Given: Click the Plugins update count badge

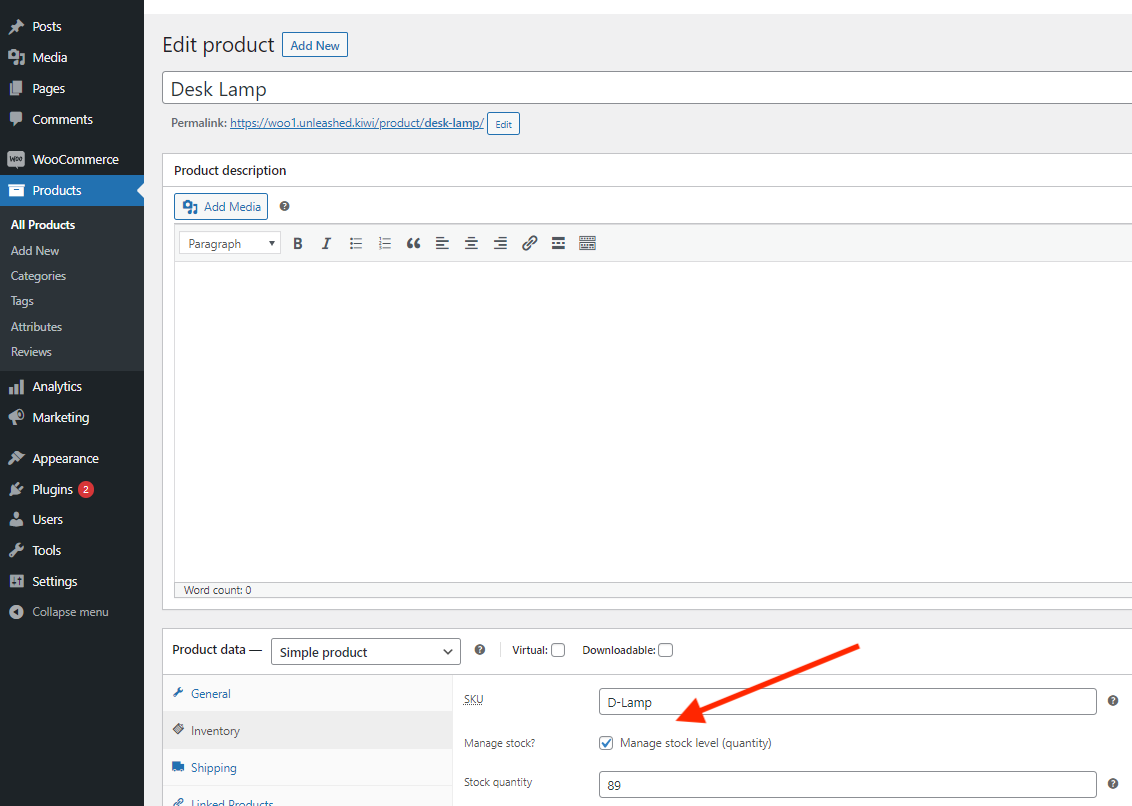Looking at the screenshot, I should click(x=86, y=490).
